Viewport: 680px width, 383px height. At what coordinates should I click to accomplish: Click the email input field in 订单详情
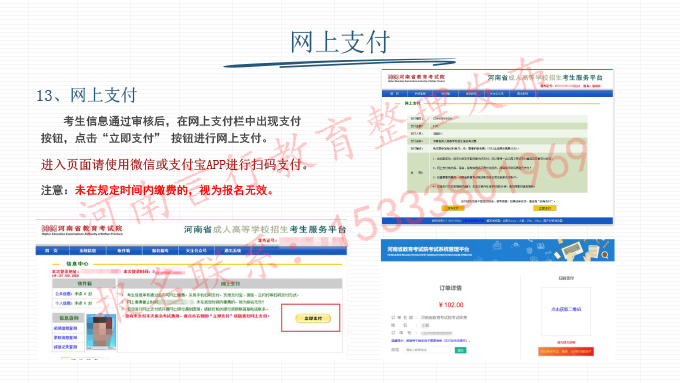point(427,350)
